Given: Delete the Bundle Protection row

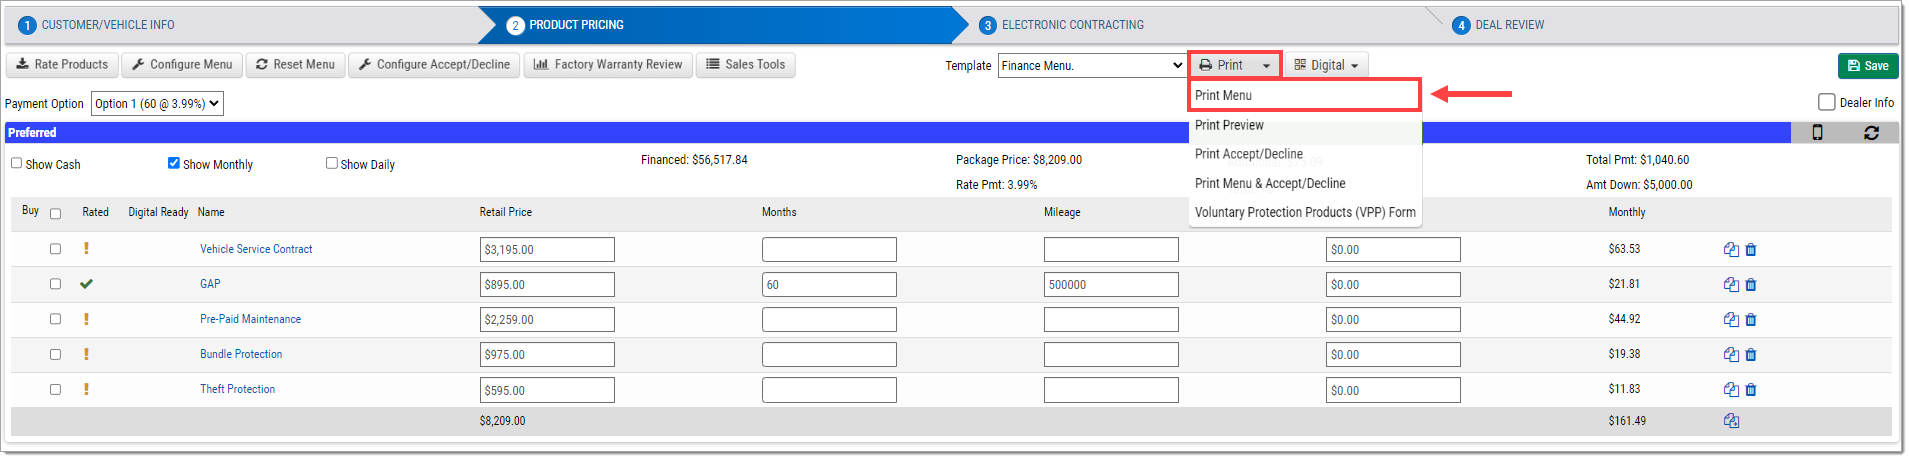Looking at the screenshot, I should [1751, 355].
